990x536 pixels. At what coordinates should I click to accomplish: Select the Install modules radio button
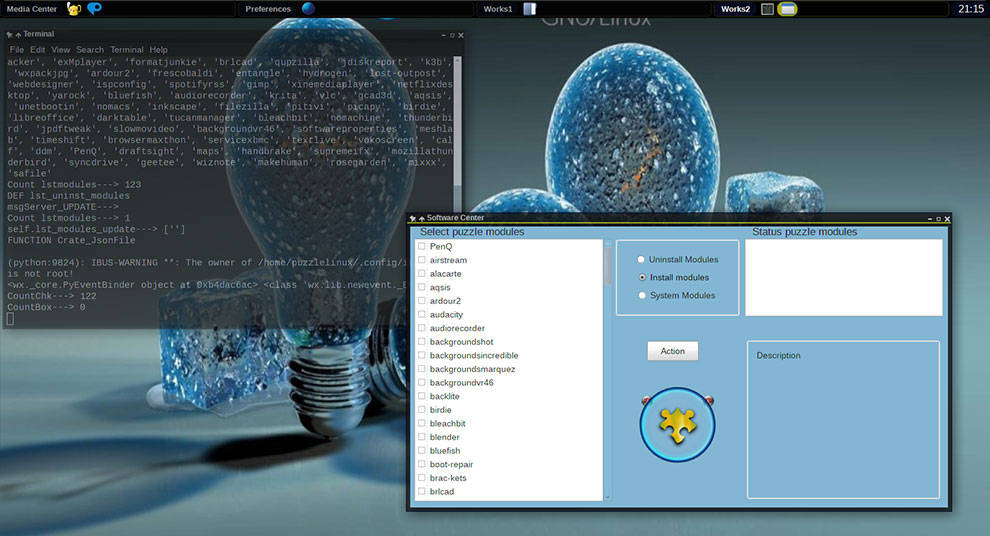point(642,277)
